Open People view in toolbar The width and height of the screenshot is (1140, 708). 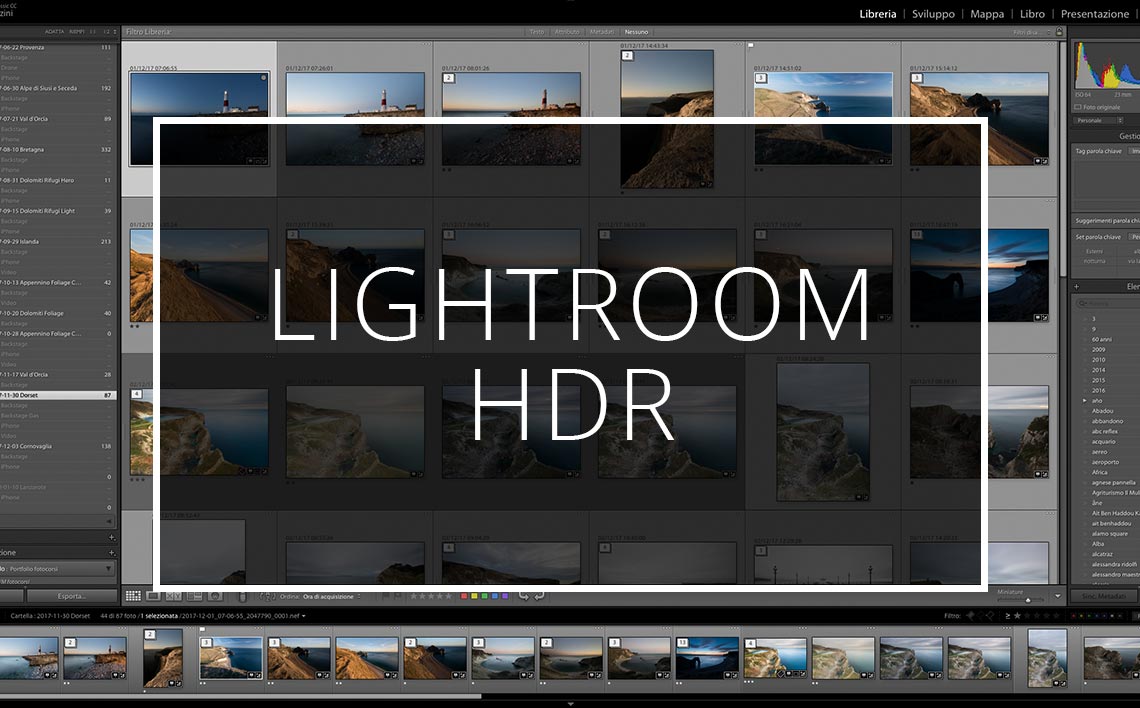point(215,596)
